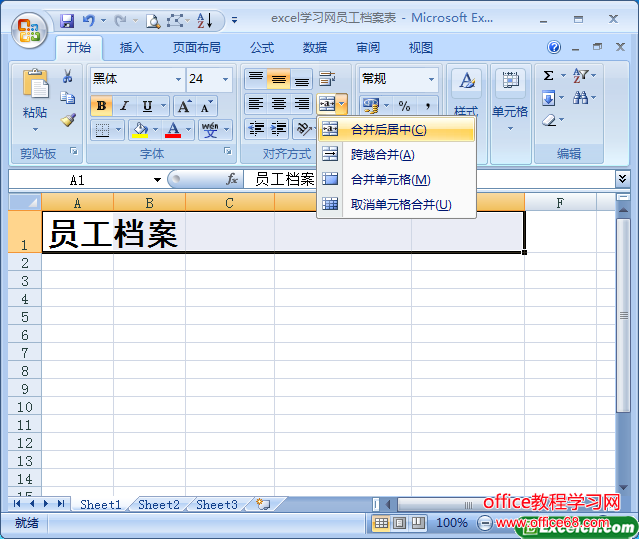Open the font size dropdown showing 24
Viewport: 639px width, 539px height.
click(225, 79)
